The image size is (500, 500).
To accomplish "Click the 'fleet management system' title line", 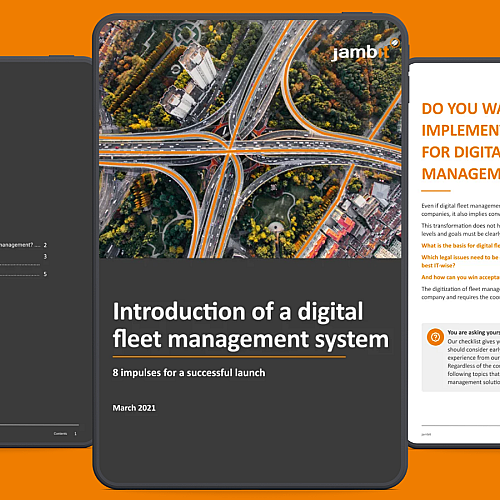I will (251, 339).
